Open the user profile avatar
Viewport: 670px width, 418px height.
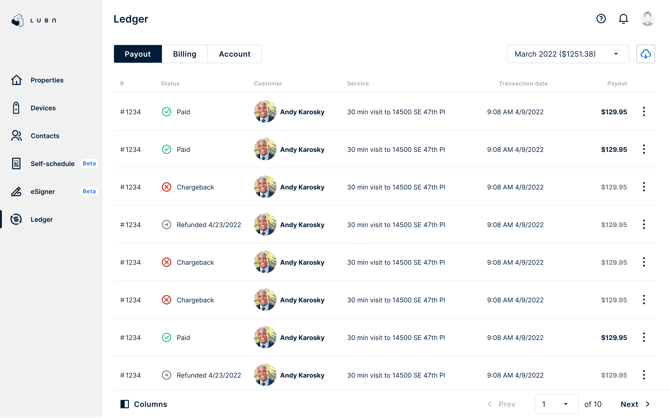(647, 19)
